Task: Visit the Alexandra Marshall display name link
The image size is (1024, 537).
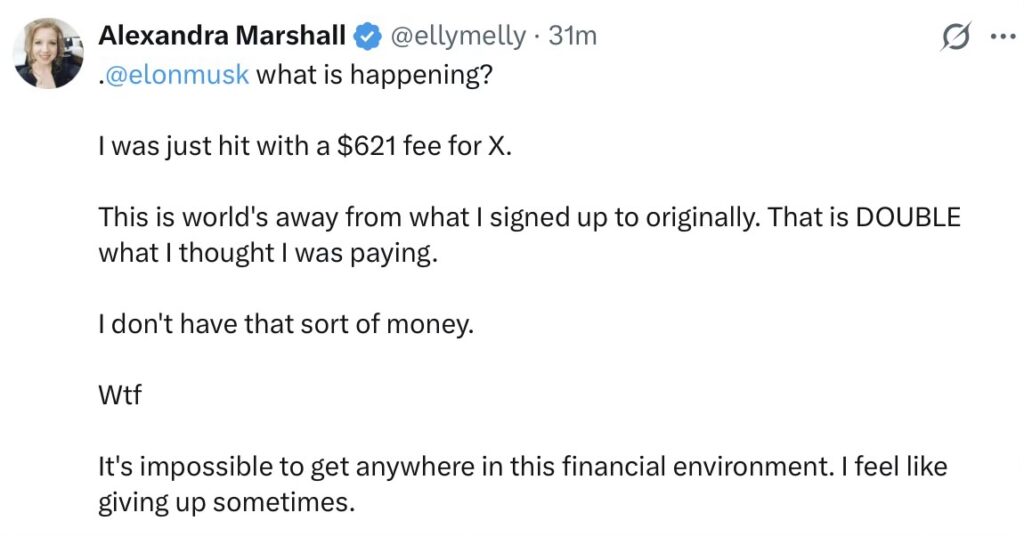Action: pyautogui.click(x=222, y=37)
